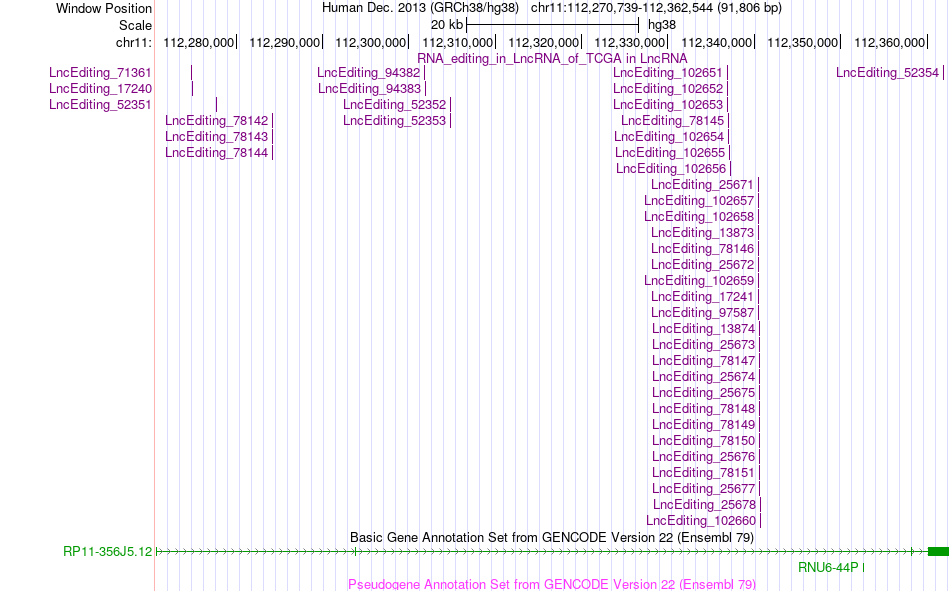Click the RP11-356J5.12 gene label

tap(108, 552)
